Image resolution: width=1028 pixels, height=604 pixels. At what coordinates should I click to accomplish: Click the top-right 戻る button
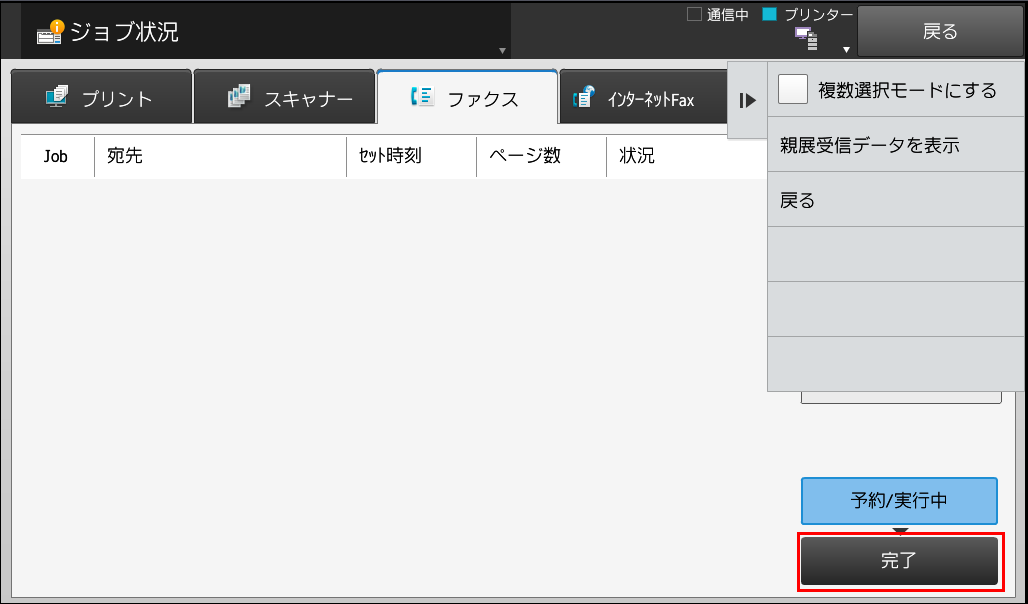(x=940, y=31)
